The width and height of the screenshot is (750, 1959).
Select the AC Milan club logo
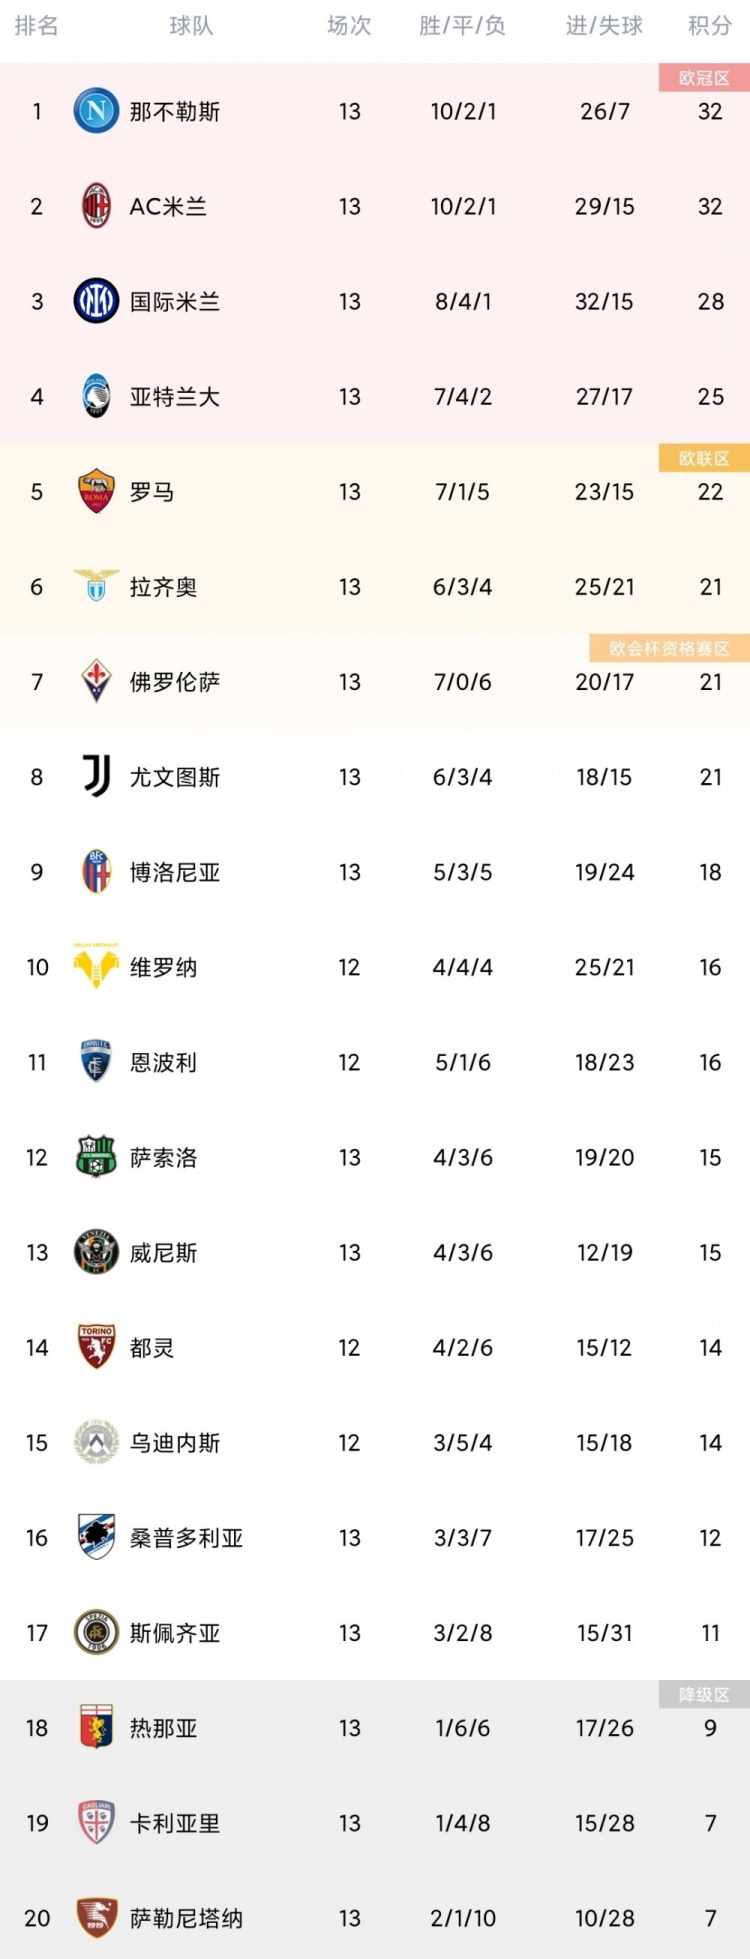pyautogui.click(x=97, y=206)
